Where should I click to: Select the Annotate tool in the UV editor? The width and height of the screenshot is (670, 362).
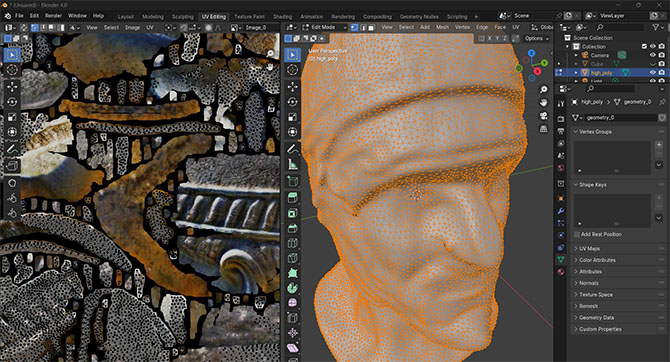coord(12,149)
